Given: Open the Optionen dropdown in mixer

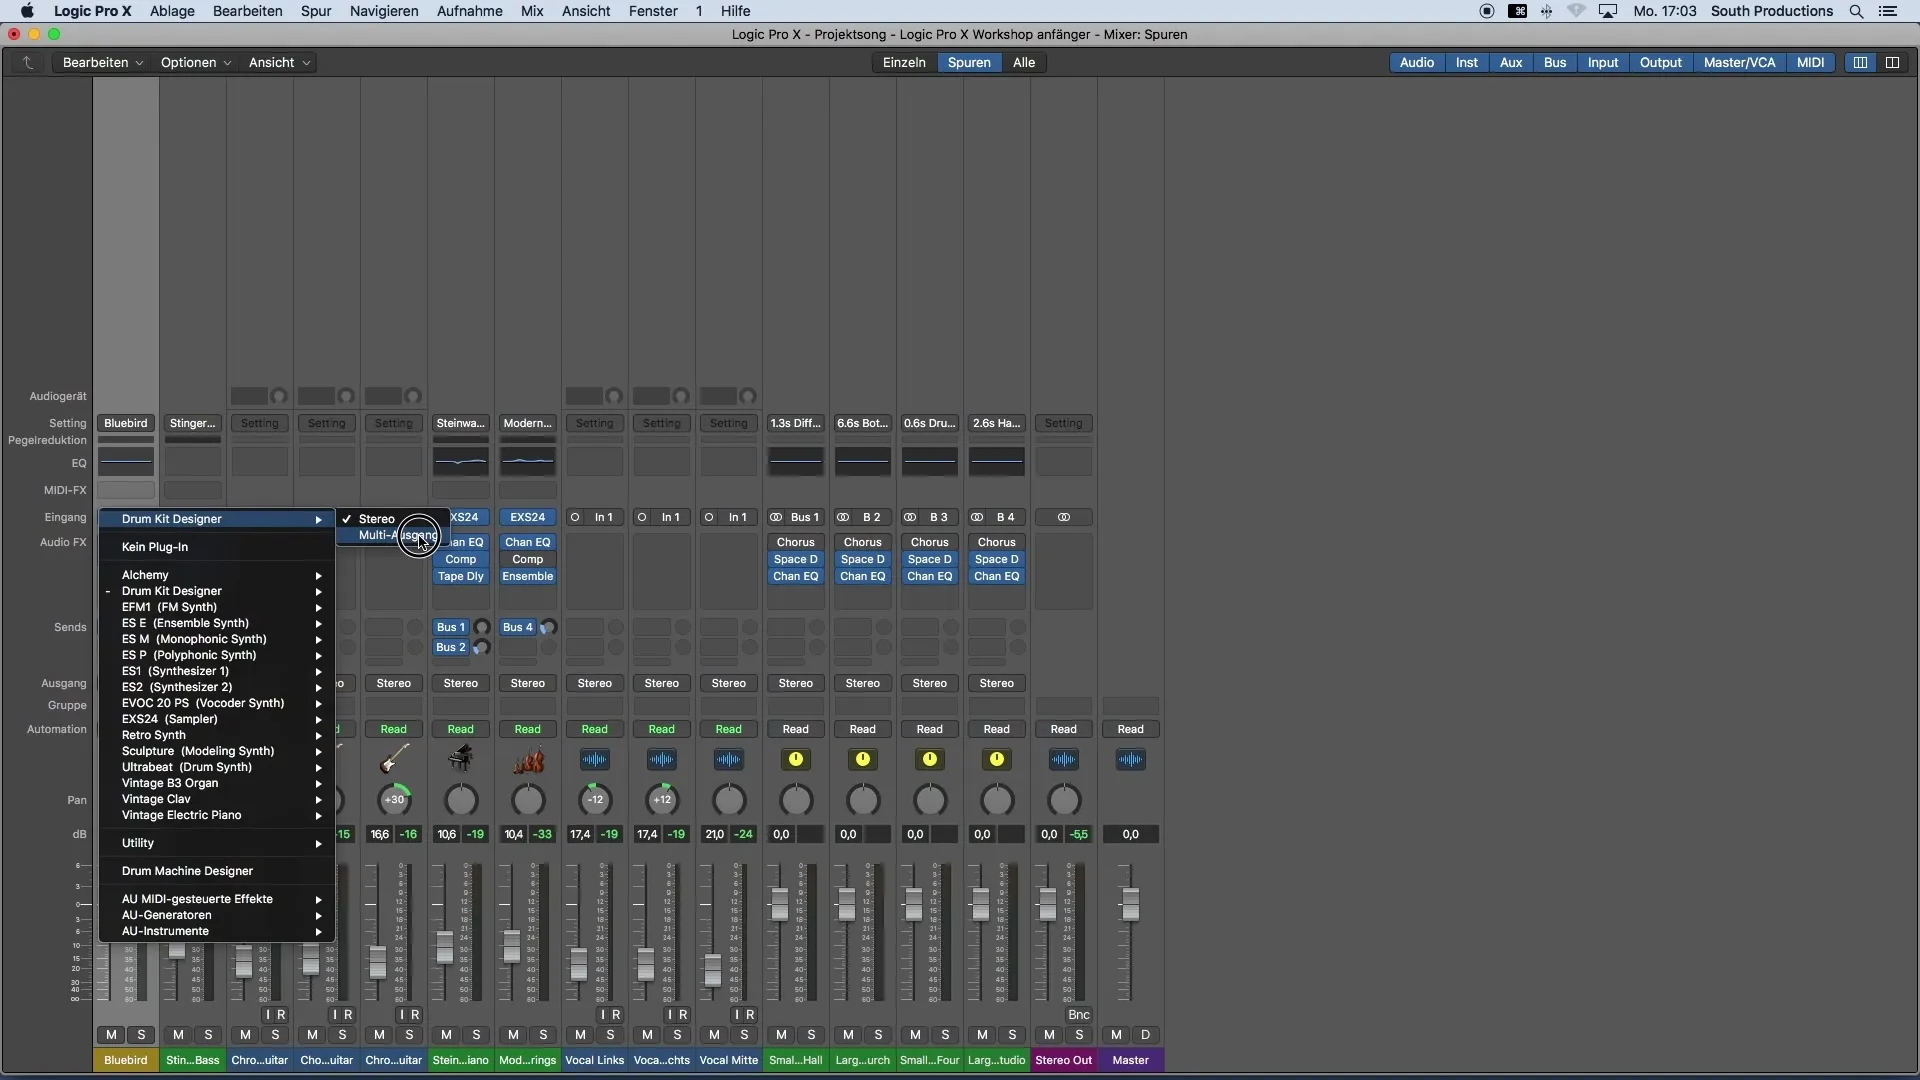Looking at the screenshot, I should tap(196, 62).
